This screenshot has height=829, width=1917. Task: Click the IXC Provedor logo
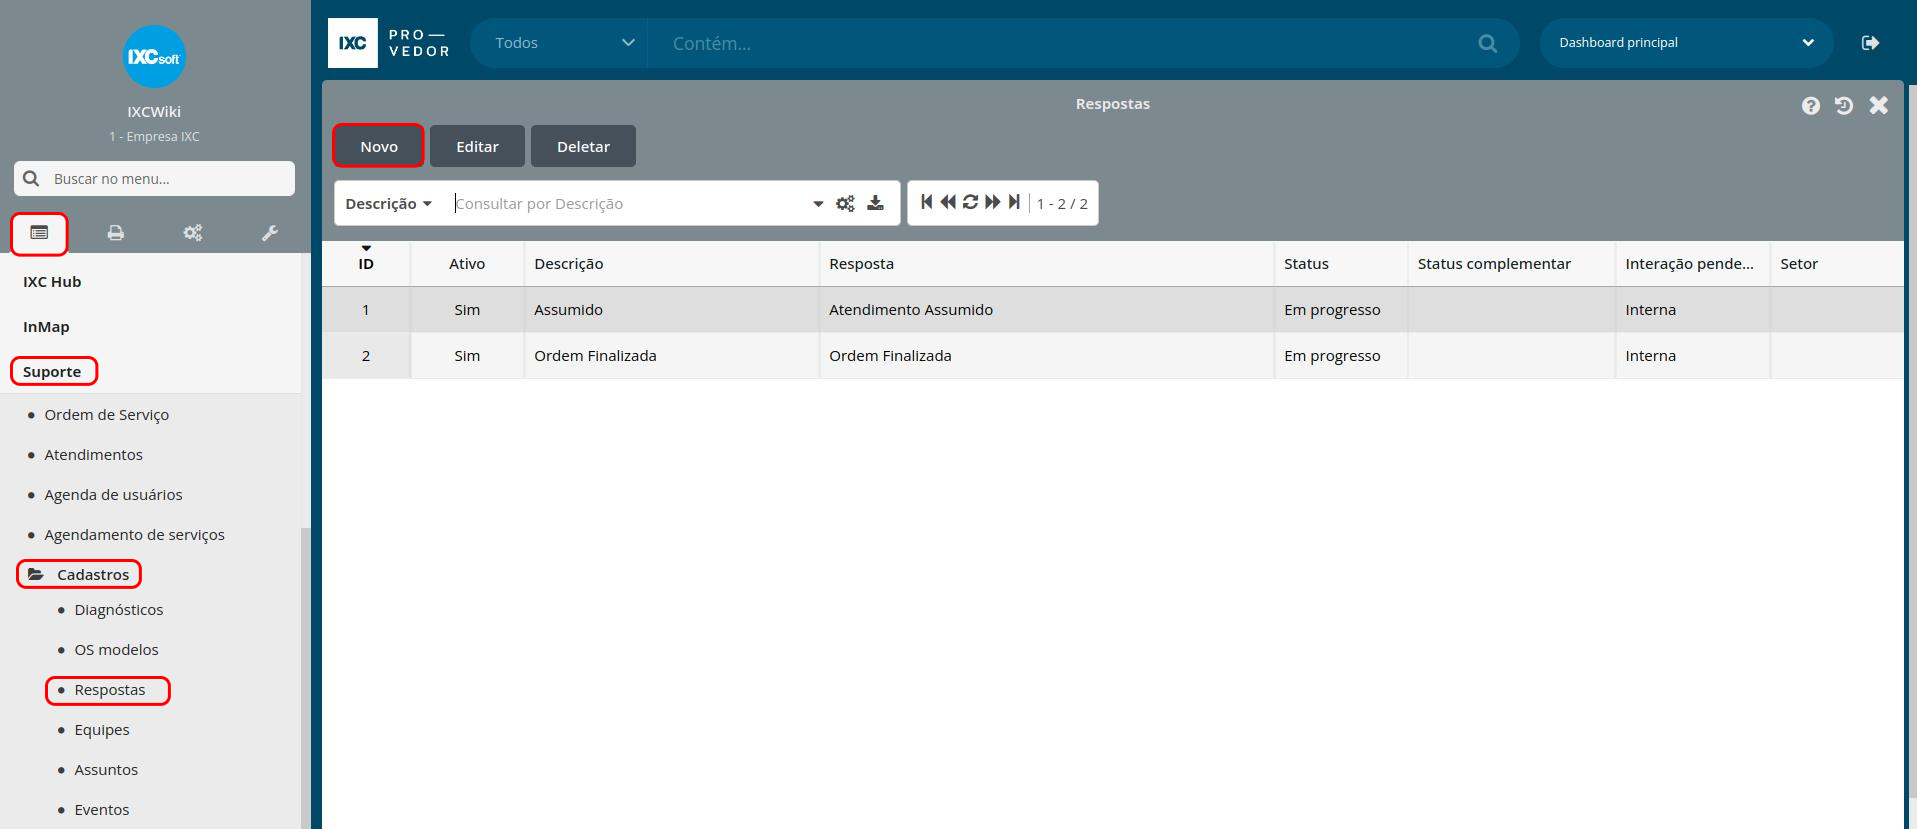click(x=390, y=43)
